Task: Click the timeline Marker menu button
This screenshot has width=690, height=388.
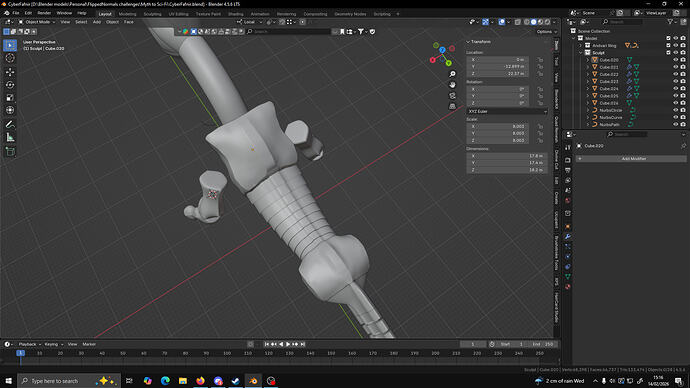Action: pos(89,344)
